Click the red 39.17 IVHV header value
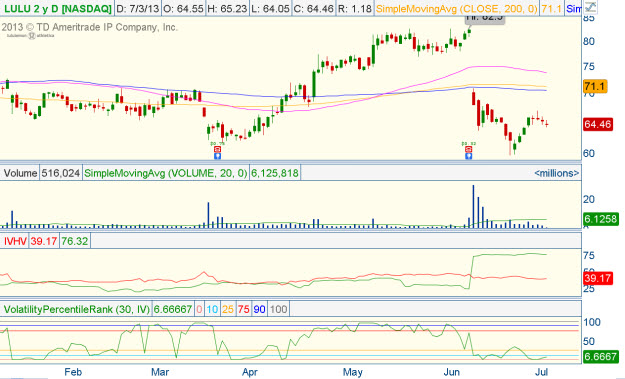Viewport: 625px width, 379px height. click(x=43, y=241)
